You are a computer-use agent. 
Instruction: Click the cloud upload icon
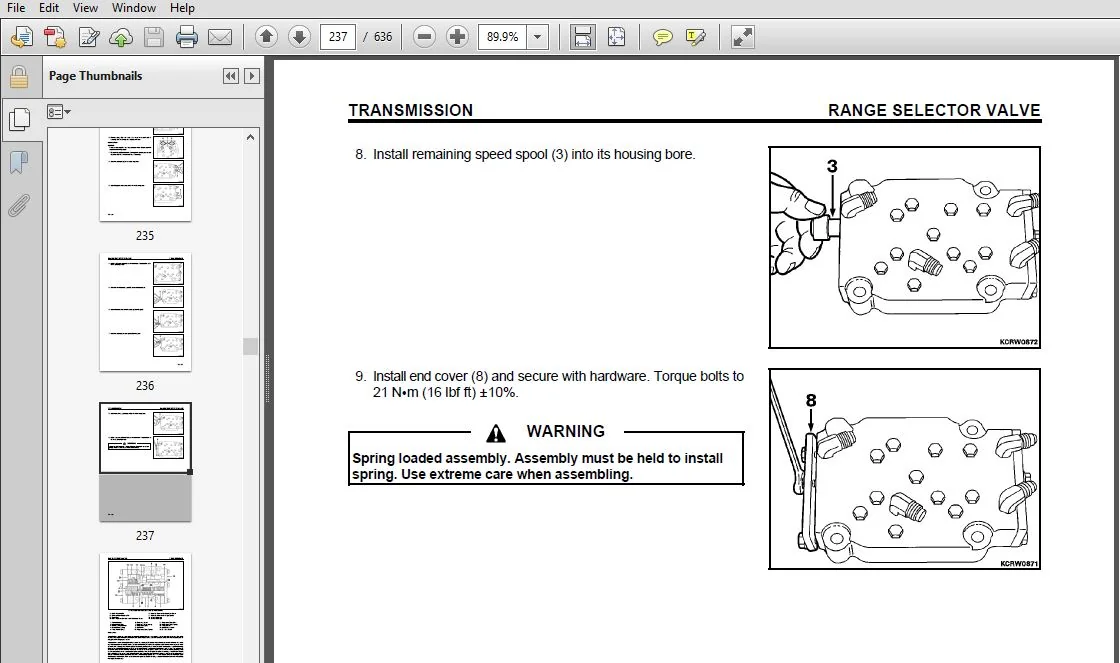tap(121, 36)
